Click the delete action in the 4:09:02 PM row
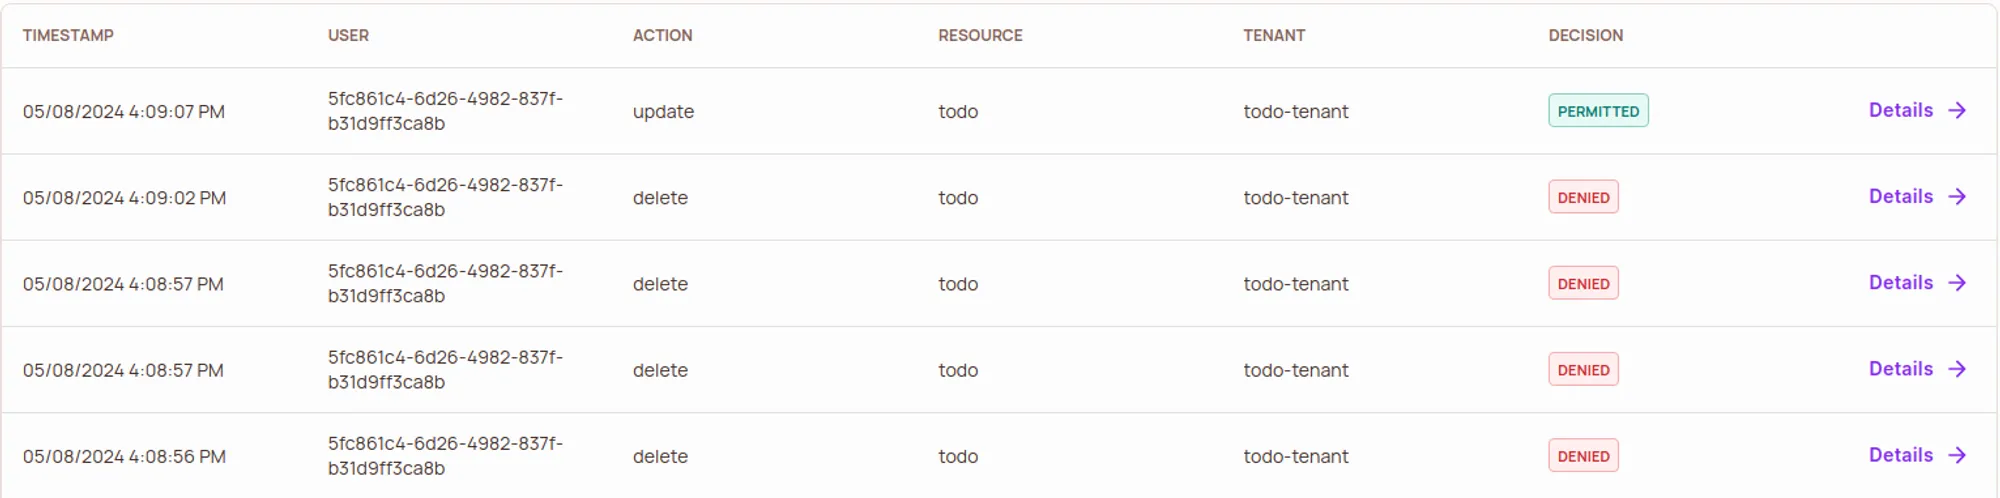Image resolution: width=2000 pixels, height=498 pixels. point(660,198)
